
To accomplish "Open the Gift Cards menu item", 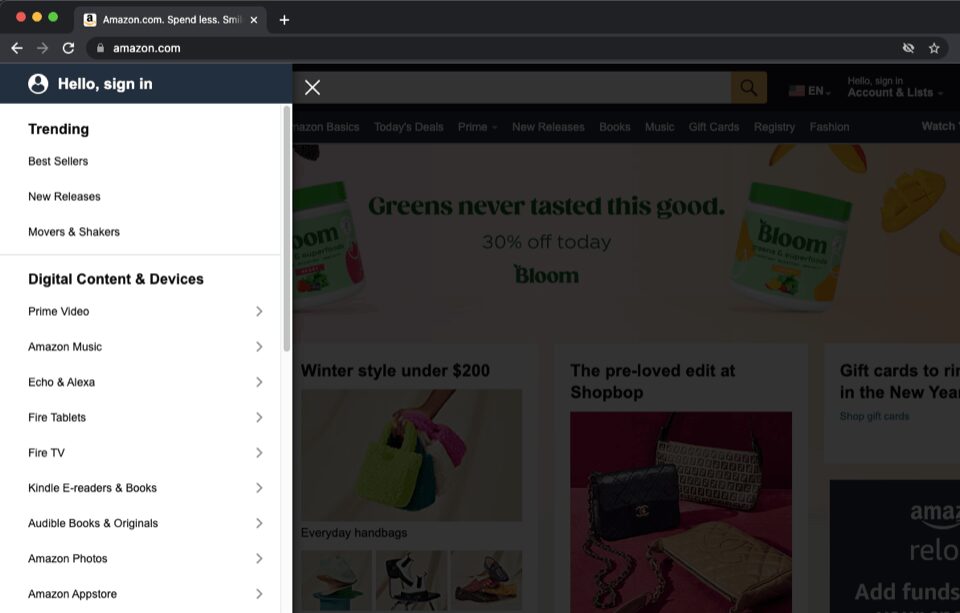I will 713,127.
